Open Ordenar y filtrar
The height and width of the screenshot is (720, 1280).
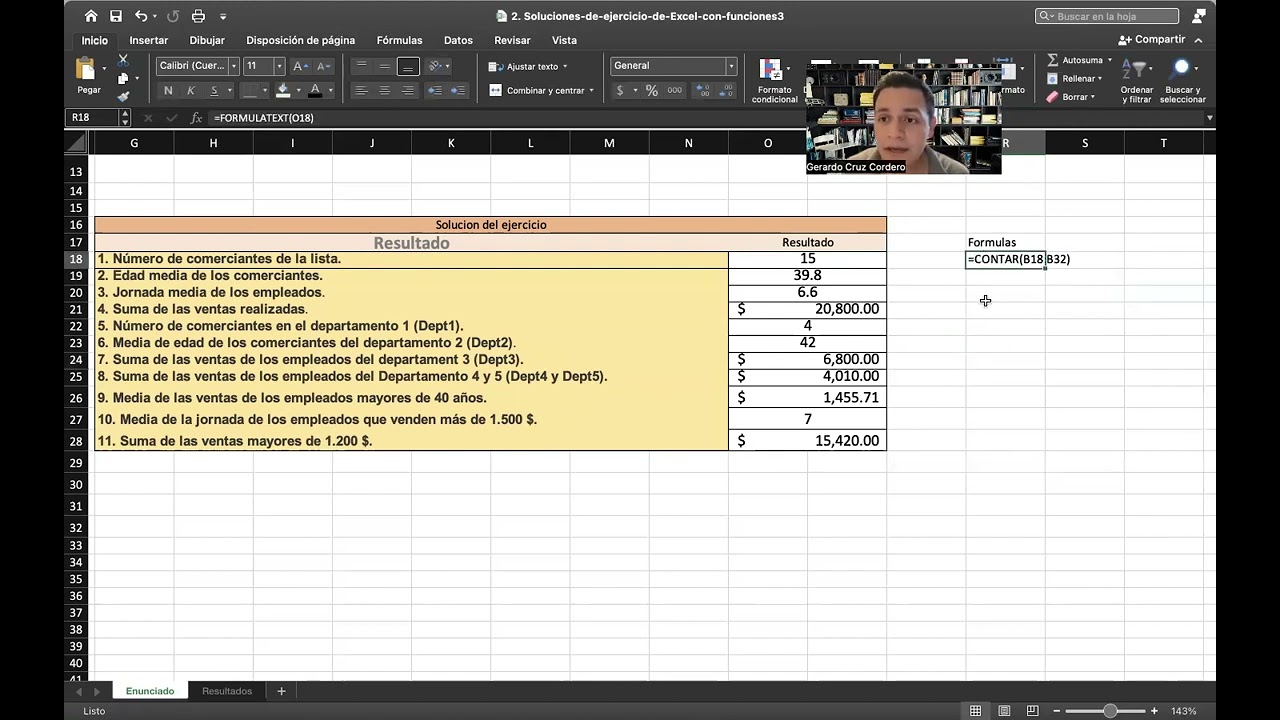pyautogui.click(x=1137, y=80)
